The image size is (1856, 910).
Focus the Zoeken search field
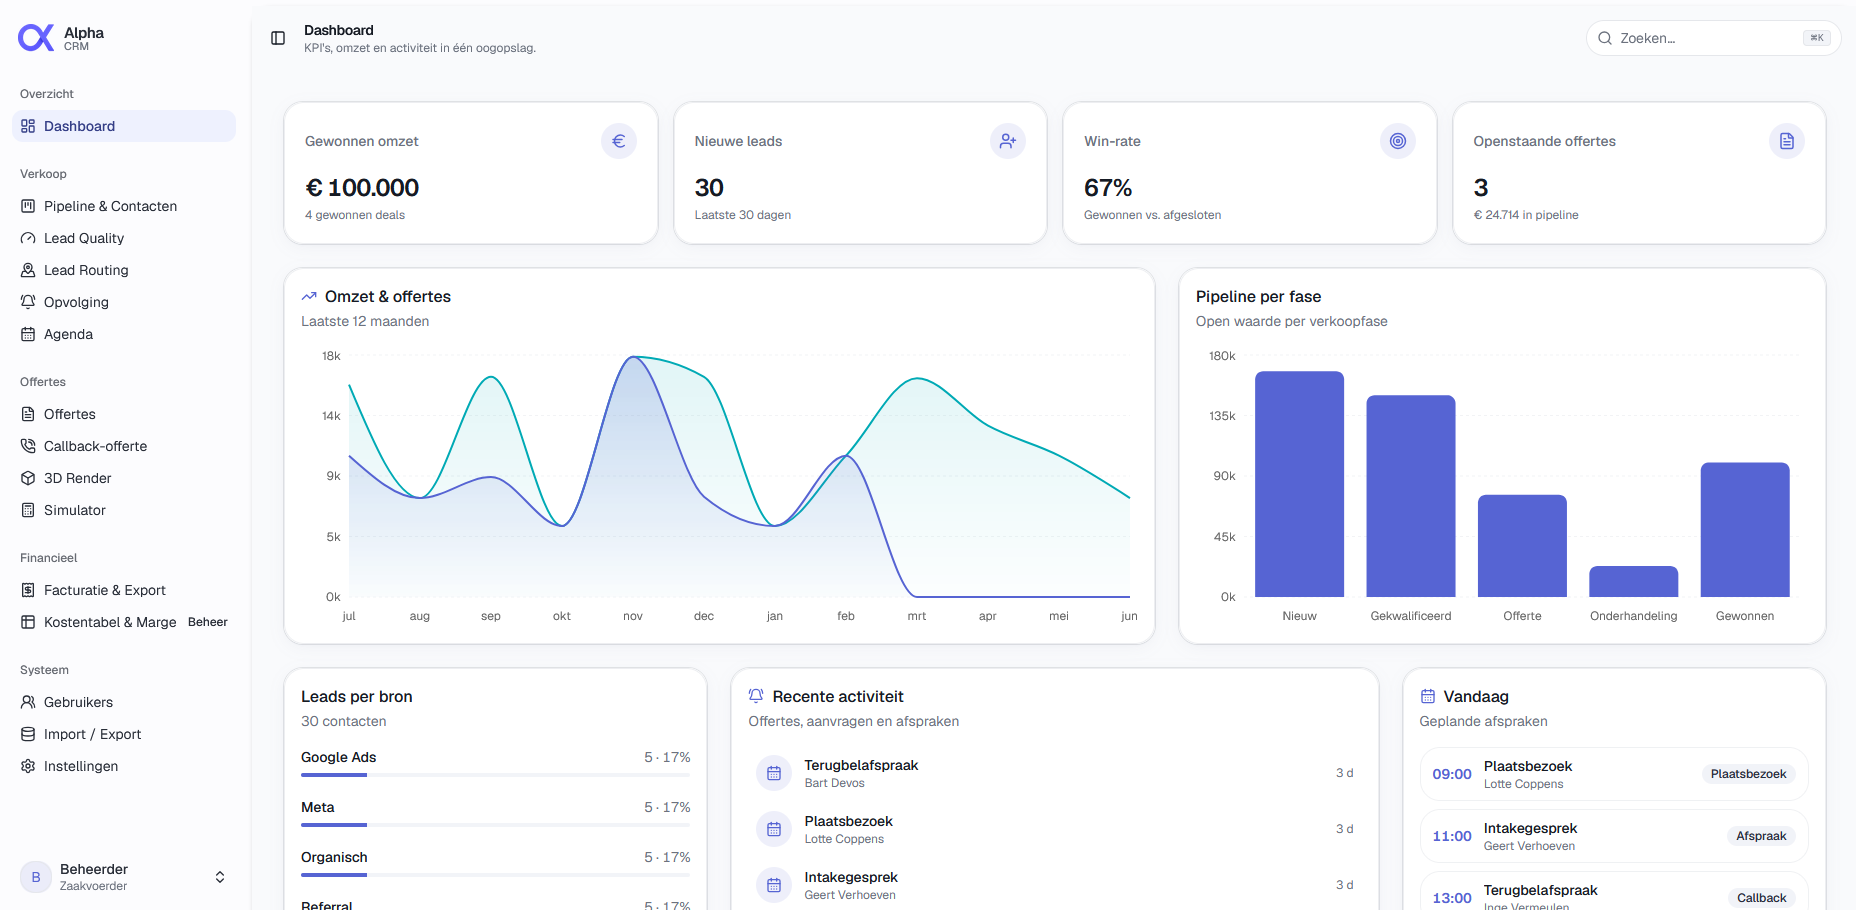tap(1713, 38)
